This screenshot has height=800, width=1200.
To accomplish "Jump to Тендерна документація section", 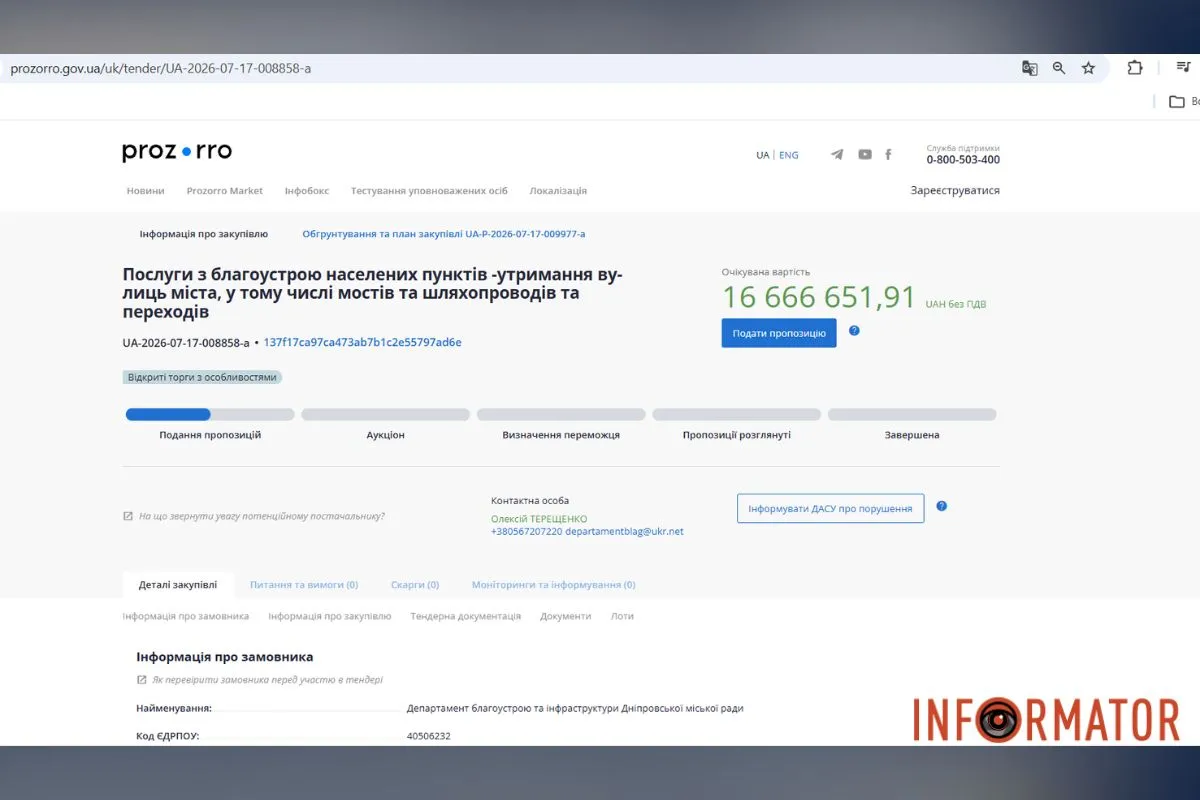I will (466, 616).
